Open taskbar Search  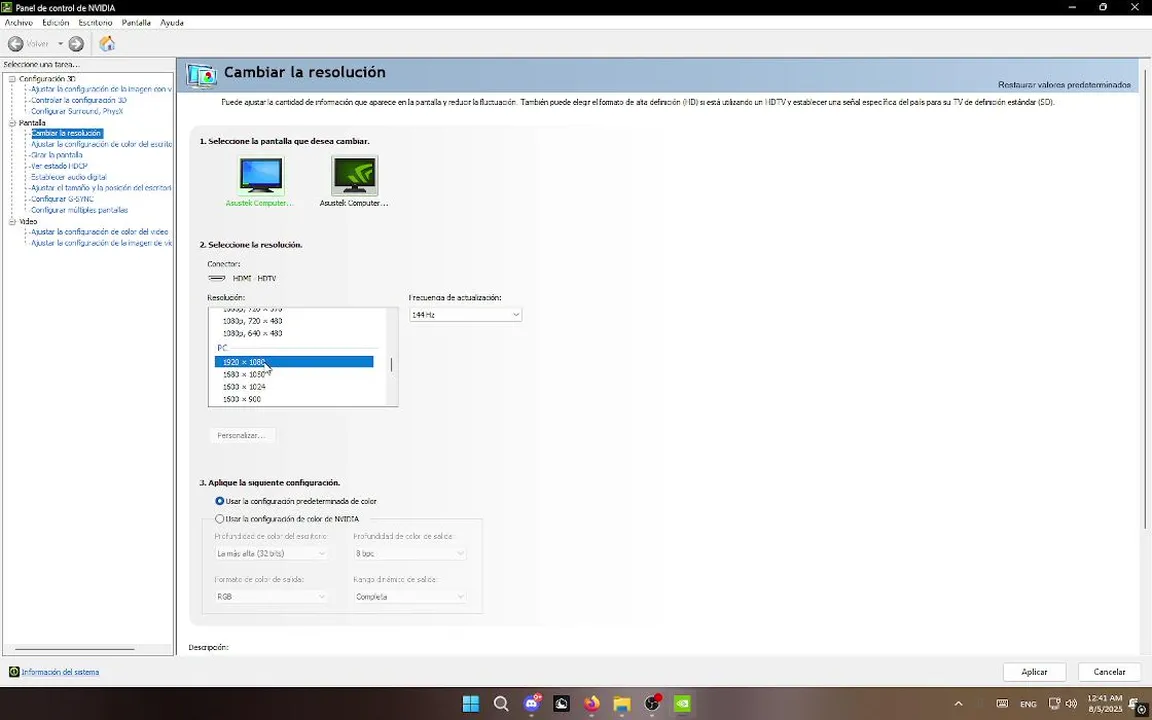[x=501, y=704]
